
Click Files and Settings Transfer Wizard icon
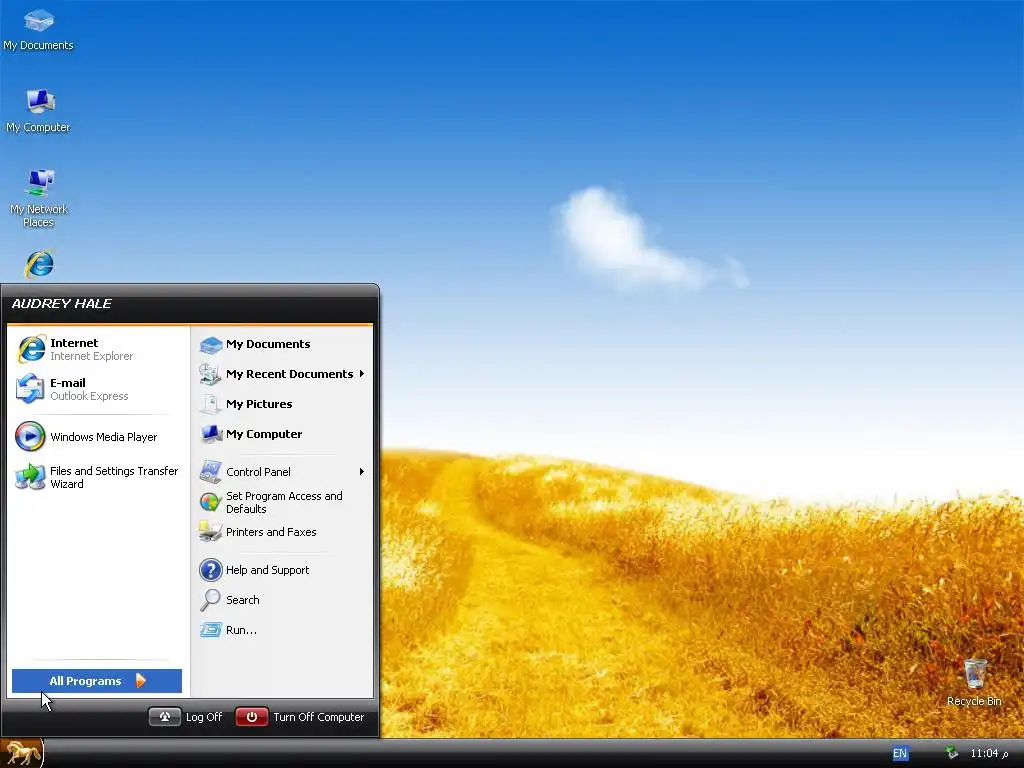[x=30, y=477]
